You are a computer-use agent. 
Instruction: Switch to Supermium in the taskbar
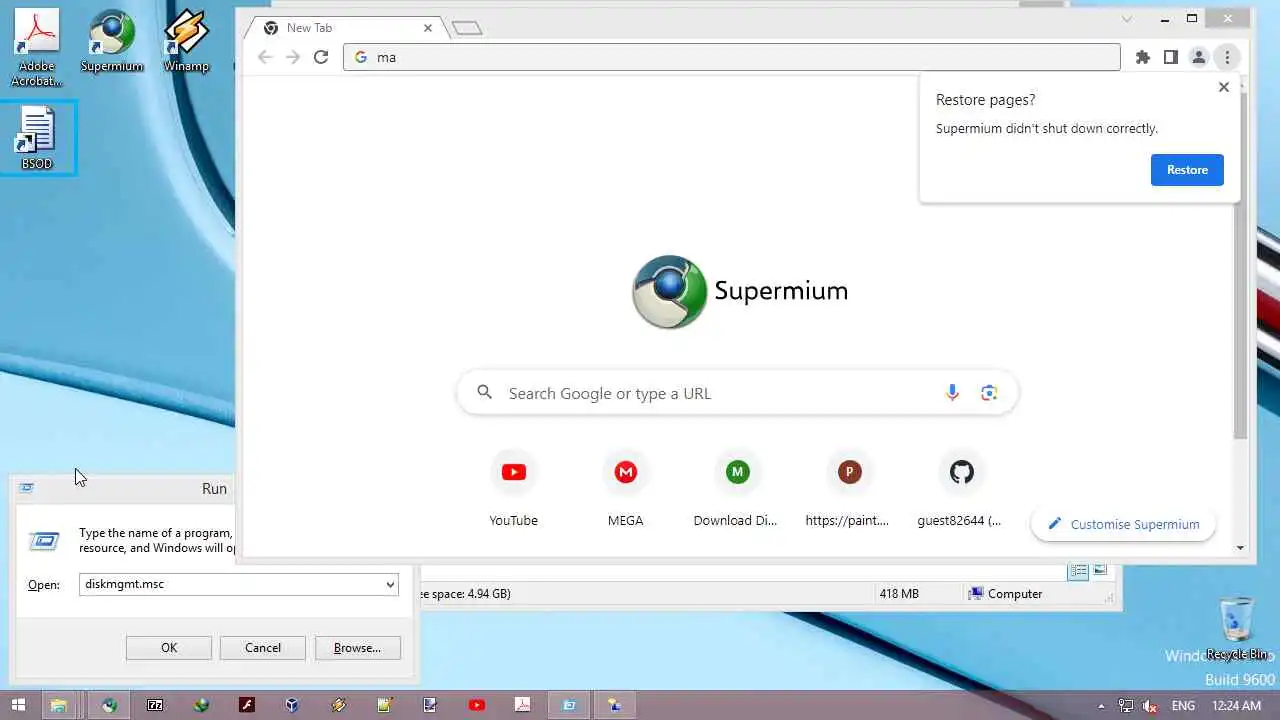(109, 705)
